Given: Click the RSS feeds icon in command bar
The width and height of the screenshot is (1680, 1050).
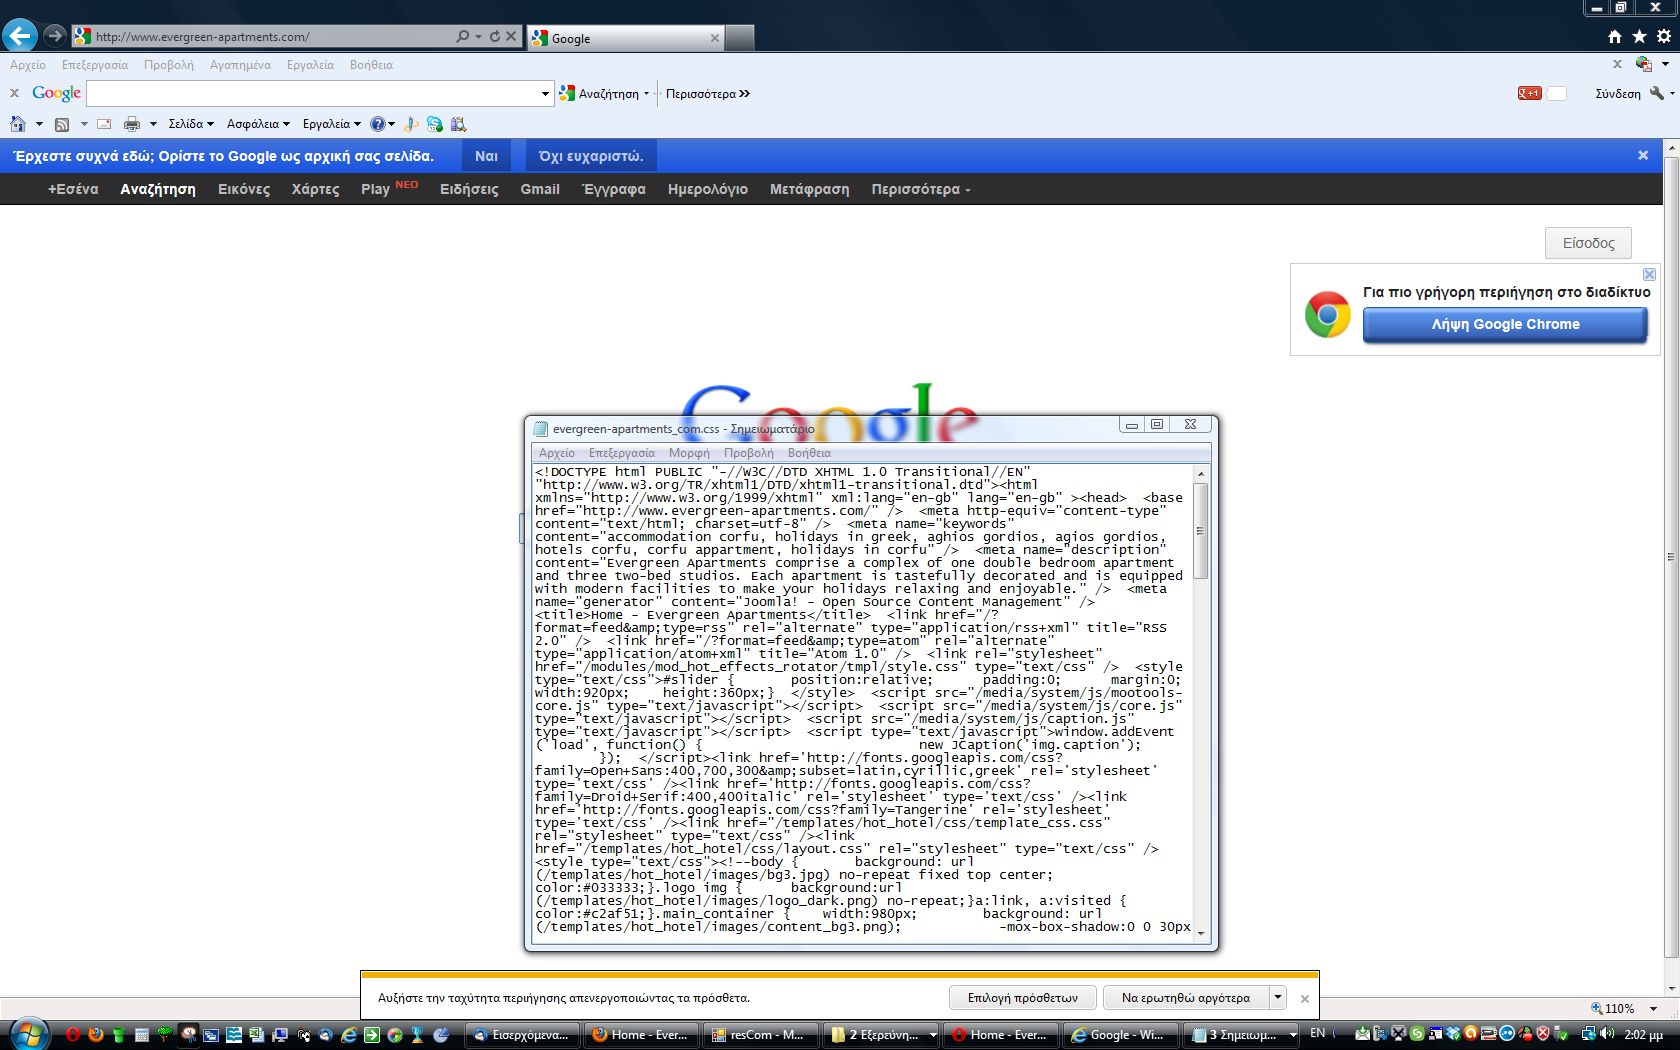Looking at the screenshot, I should click(62, 124).
